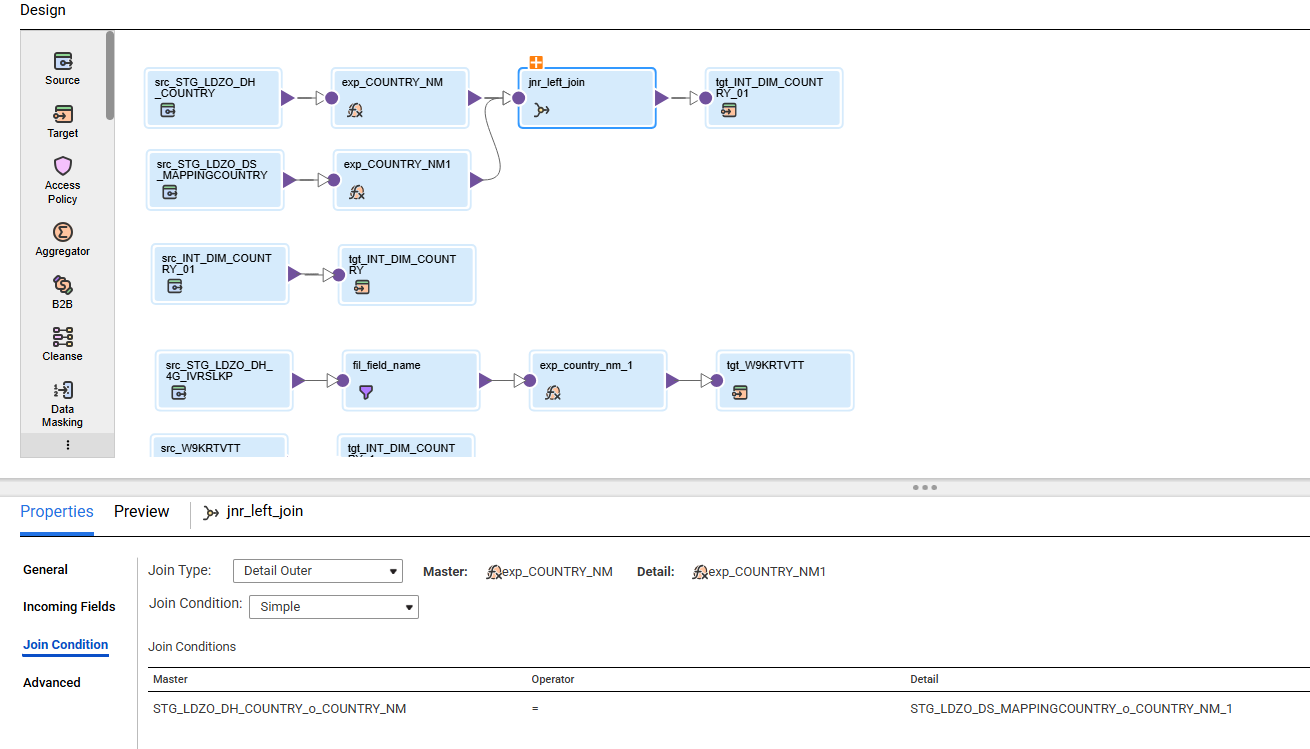Switch to the Properties tab
Image resolution: width=1310 pixels, height=749 pixels.
click(x=57, y=511)
